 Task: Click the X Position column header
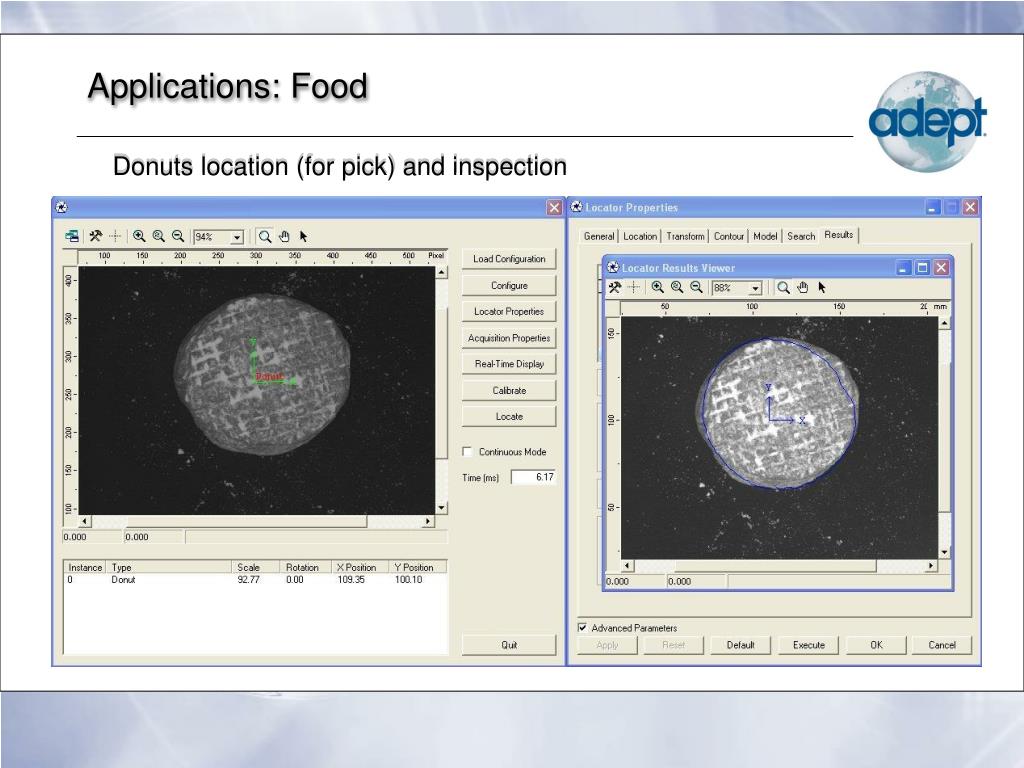tap(360, 568)
